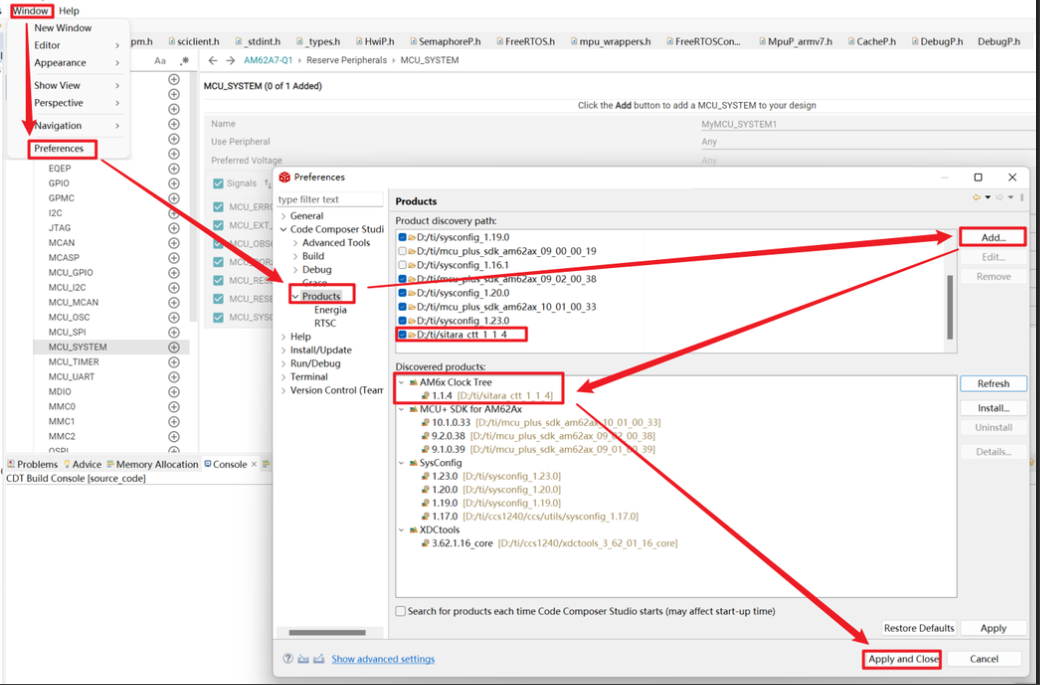Viewport: 1040px width, 685px height.
Task: Collapse the SysConfig product group
Action: (x=402, y=463)
